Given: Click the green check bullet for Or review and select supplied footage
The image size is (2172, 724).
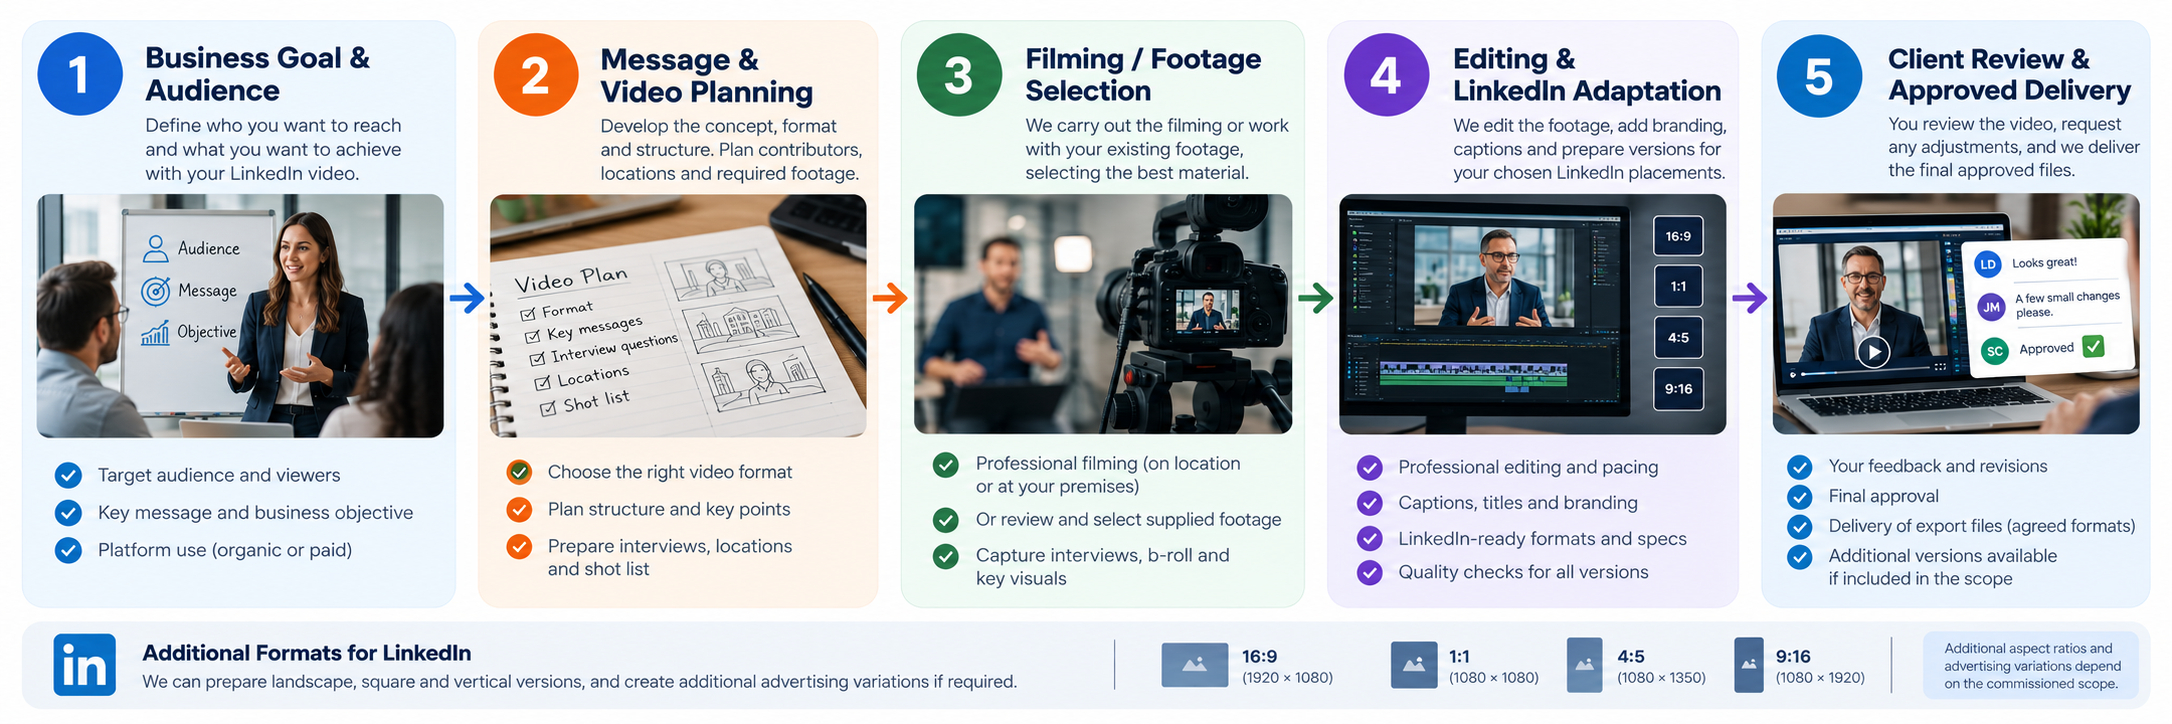Looking at the screenshot, I should pos(945,520).
